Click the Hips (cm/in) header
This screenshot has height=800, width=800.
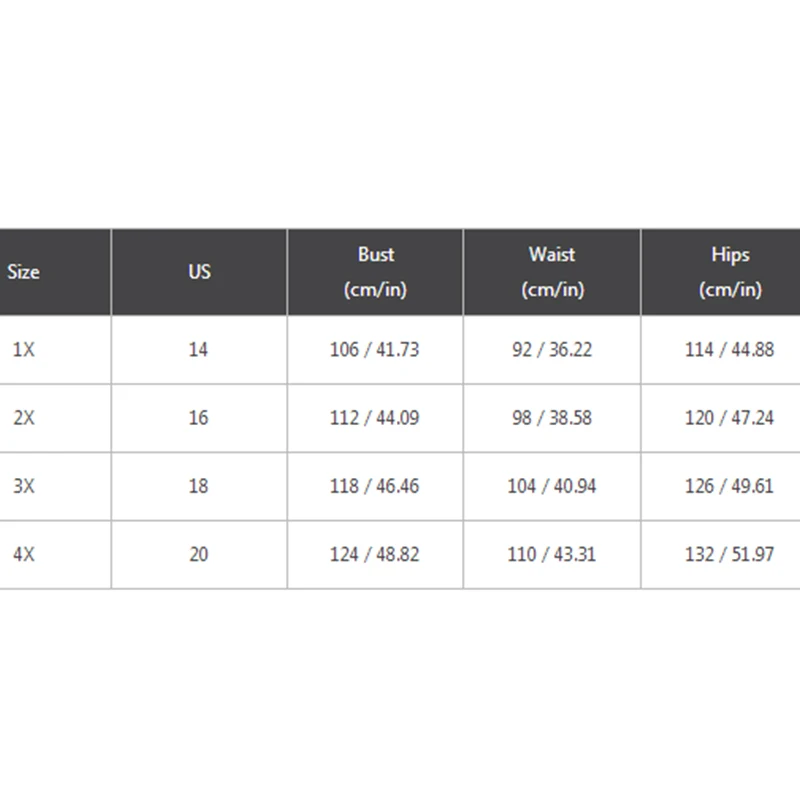pyautogui.click(x=729, y=272)
